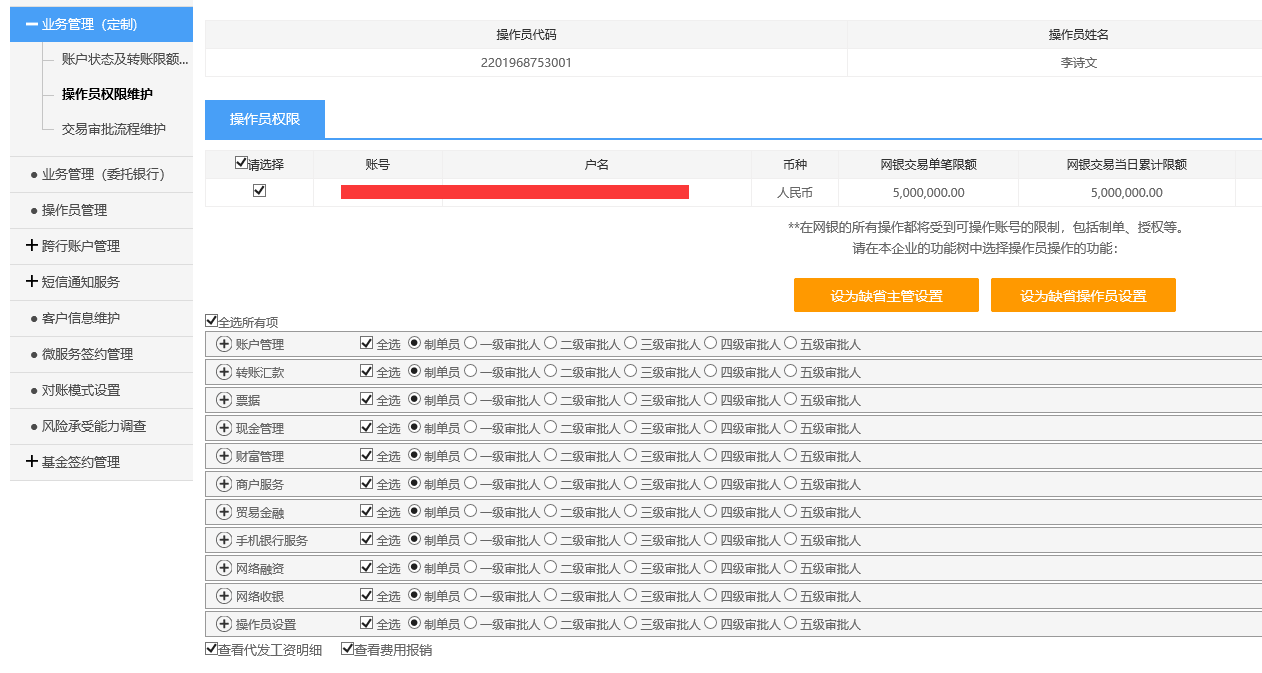The width and height of the screenshot is (1262, 673).
Task: Toggle the 查看代发工资明细 checkbox
Action: click(211, 649)
